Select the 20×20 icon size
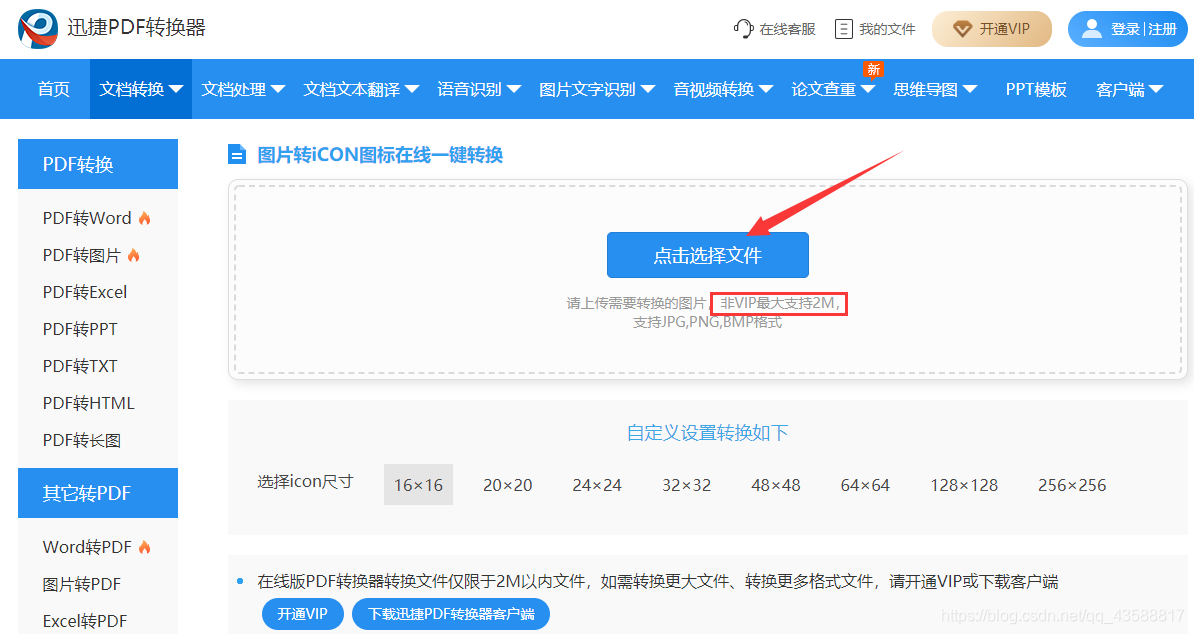 pyautogui.click(x=508, y=485)
